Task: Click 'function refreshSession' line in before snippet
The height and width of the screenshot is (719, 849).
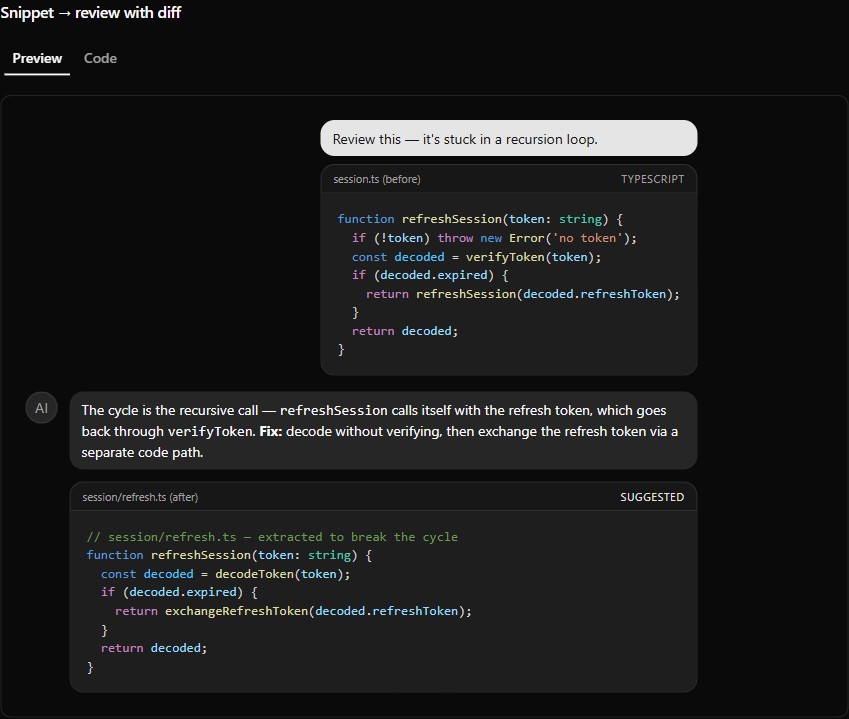Action: pos(480,219)
